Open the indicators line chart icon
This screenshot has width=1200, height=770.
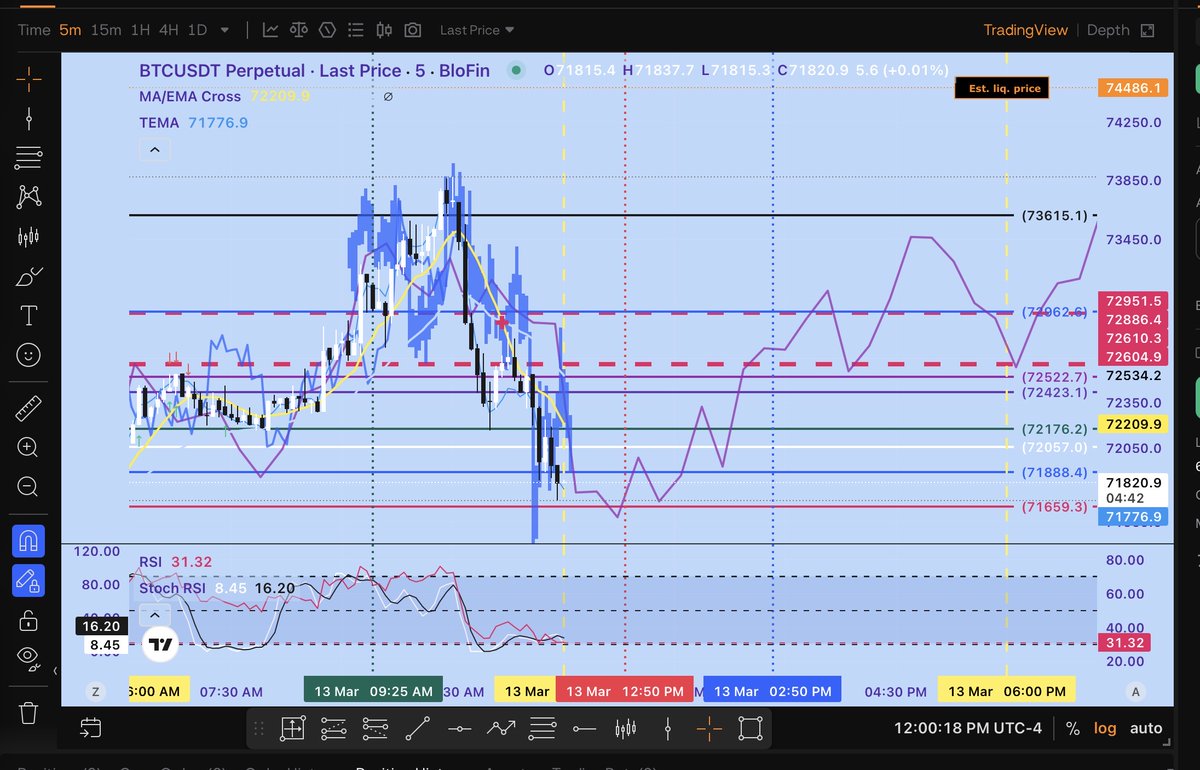click(x=271, y=30)
